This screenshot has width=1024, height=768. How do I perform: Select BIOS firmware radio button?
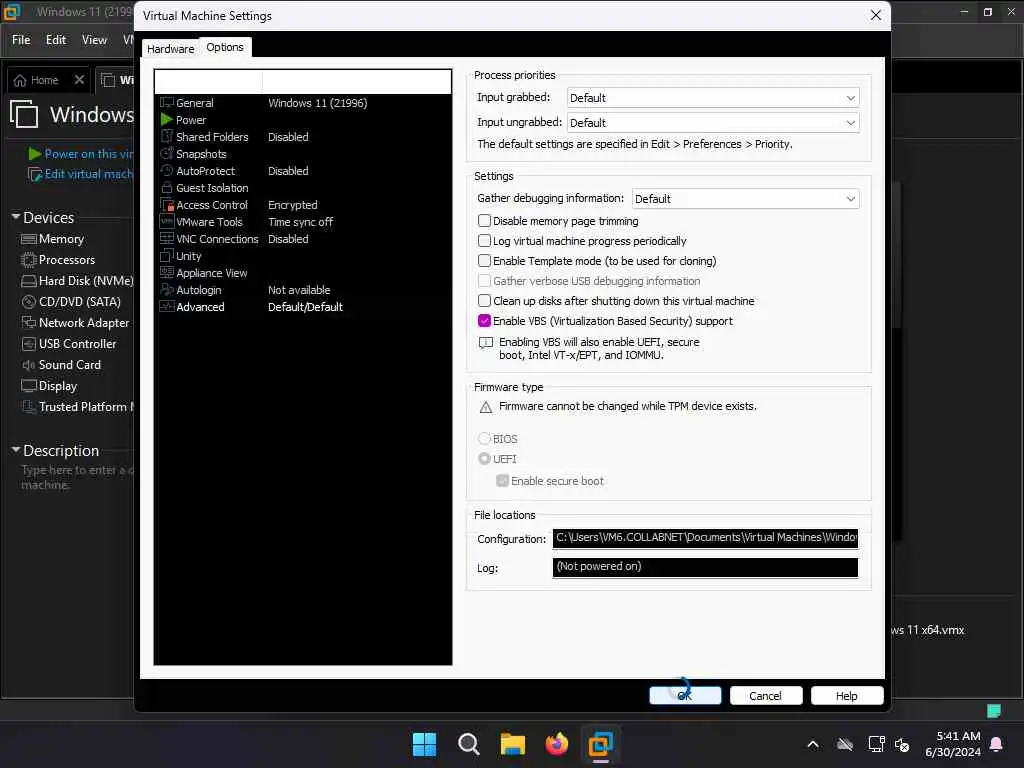coord(484,439)
